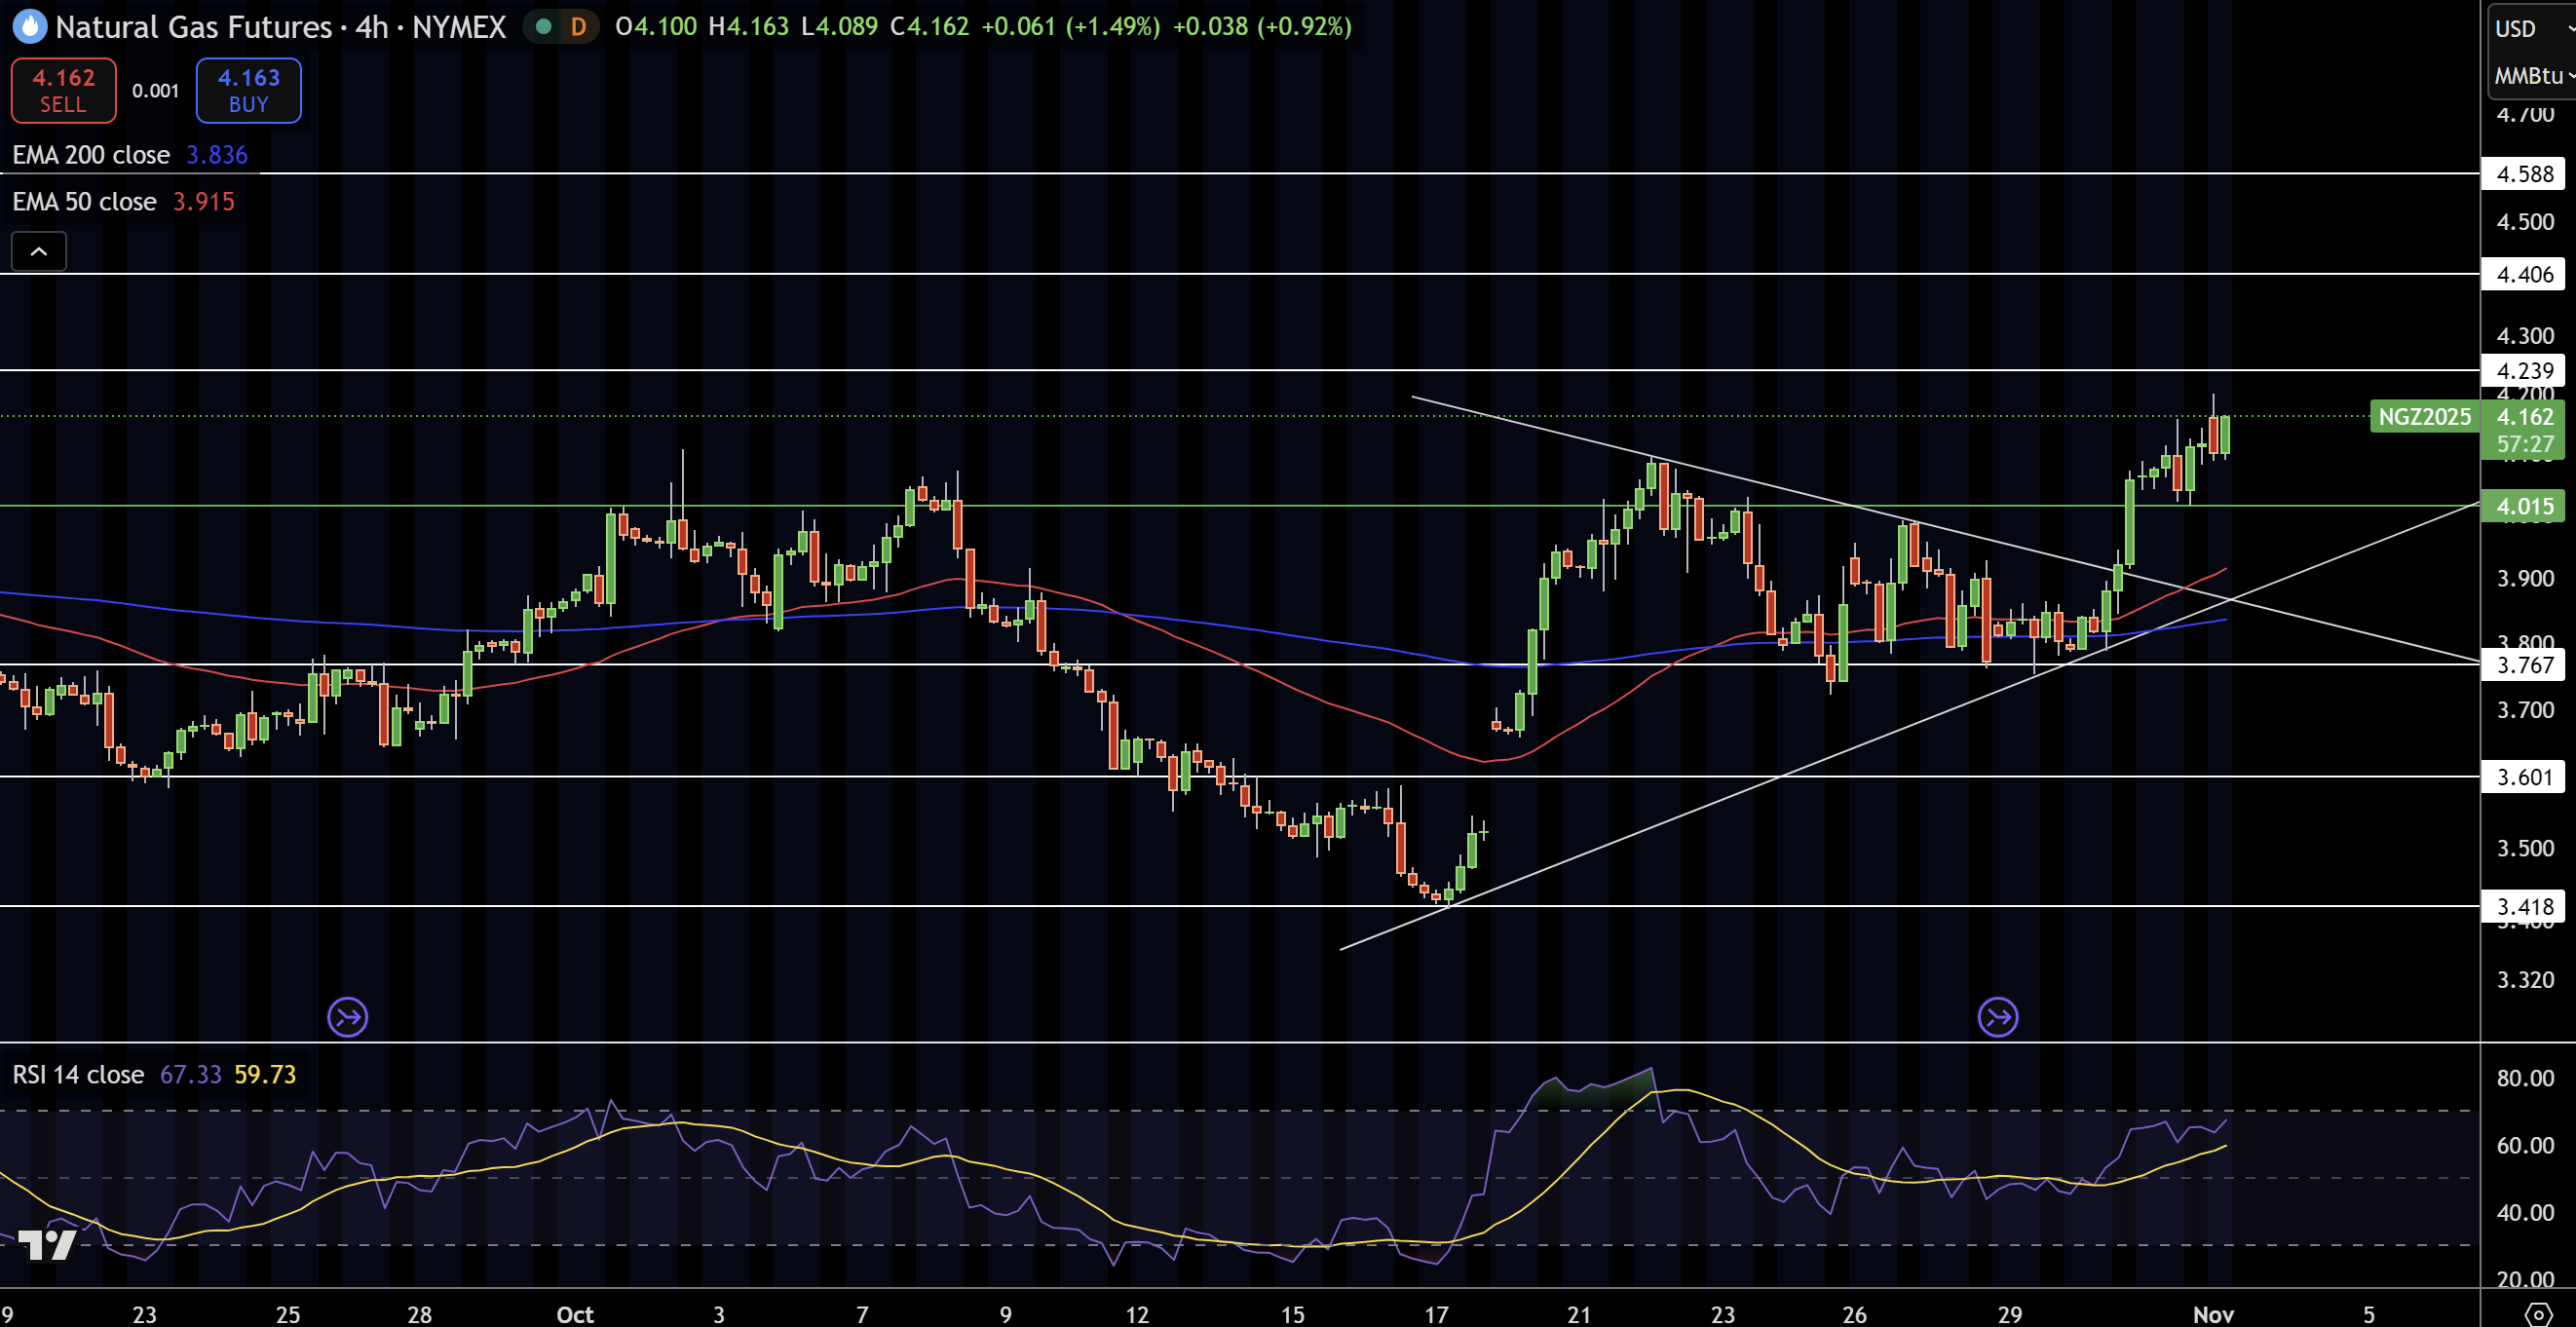Click the right contract rollover marker
Screen dimensions: 2576x1327
1998,1017
